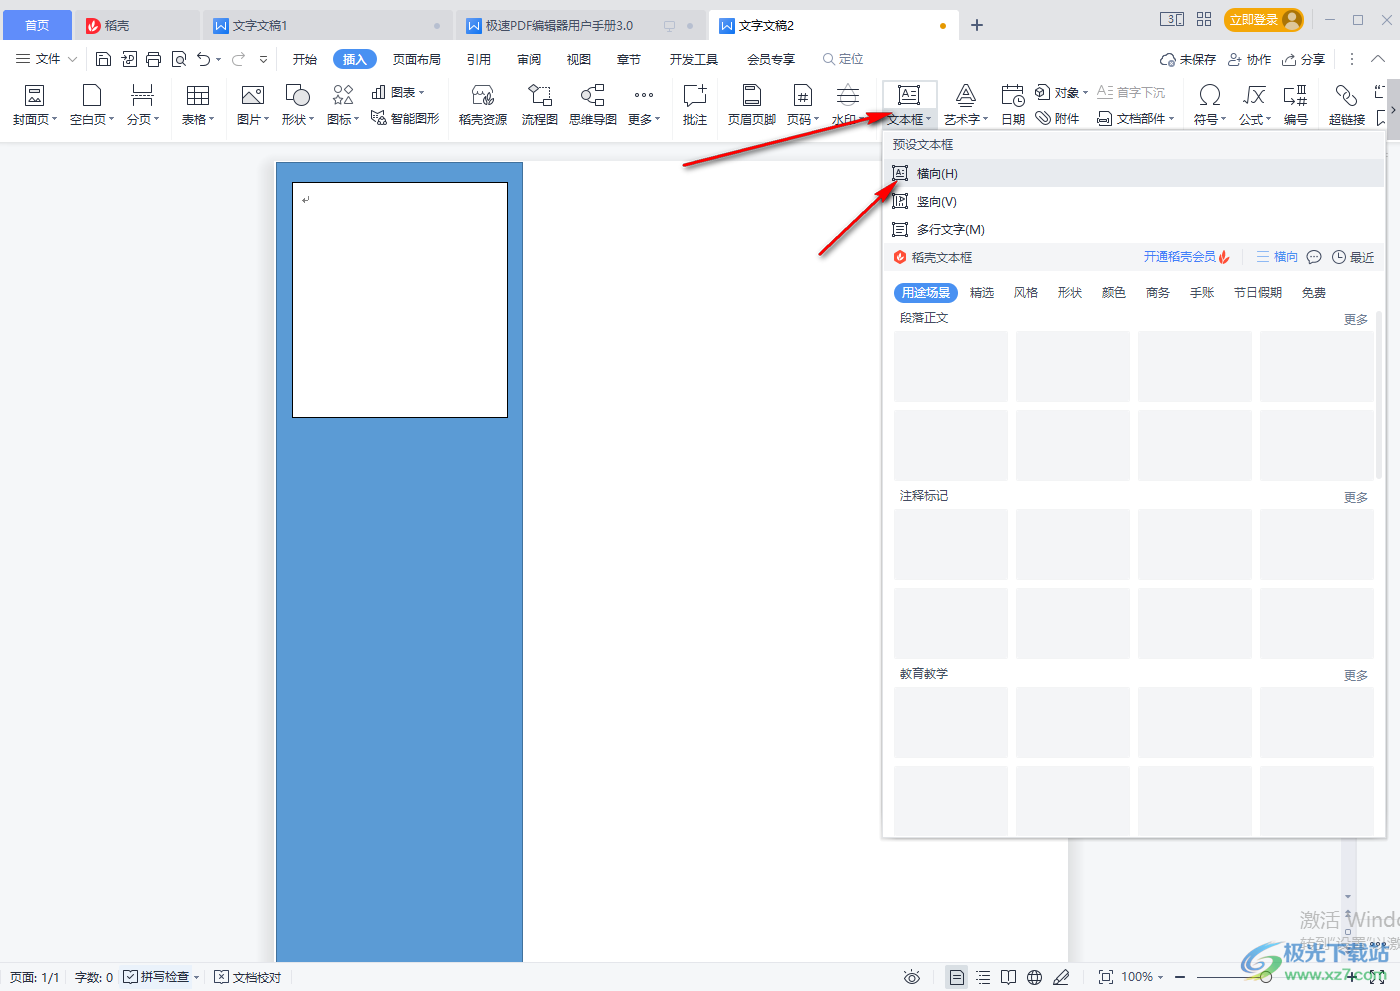Click the new tab plus button

click(x=977, y=25)
